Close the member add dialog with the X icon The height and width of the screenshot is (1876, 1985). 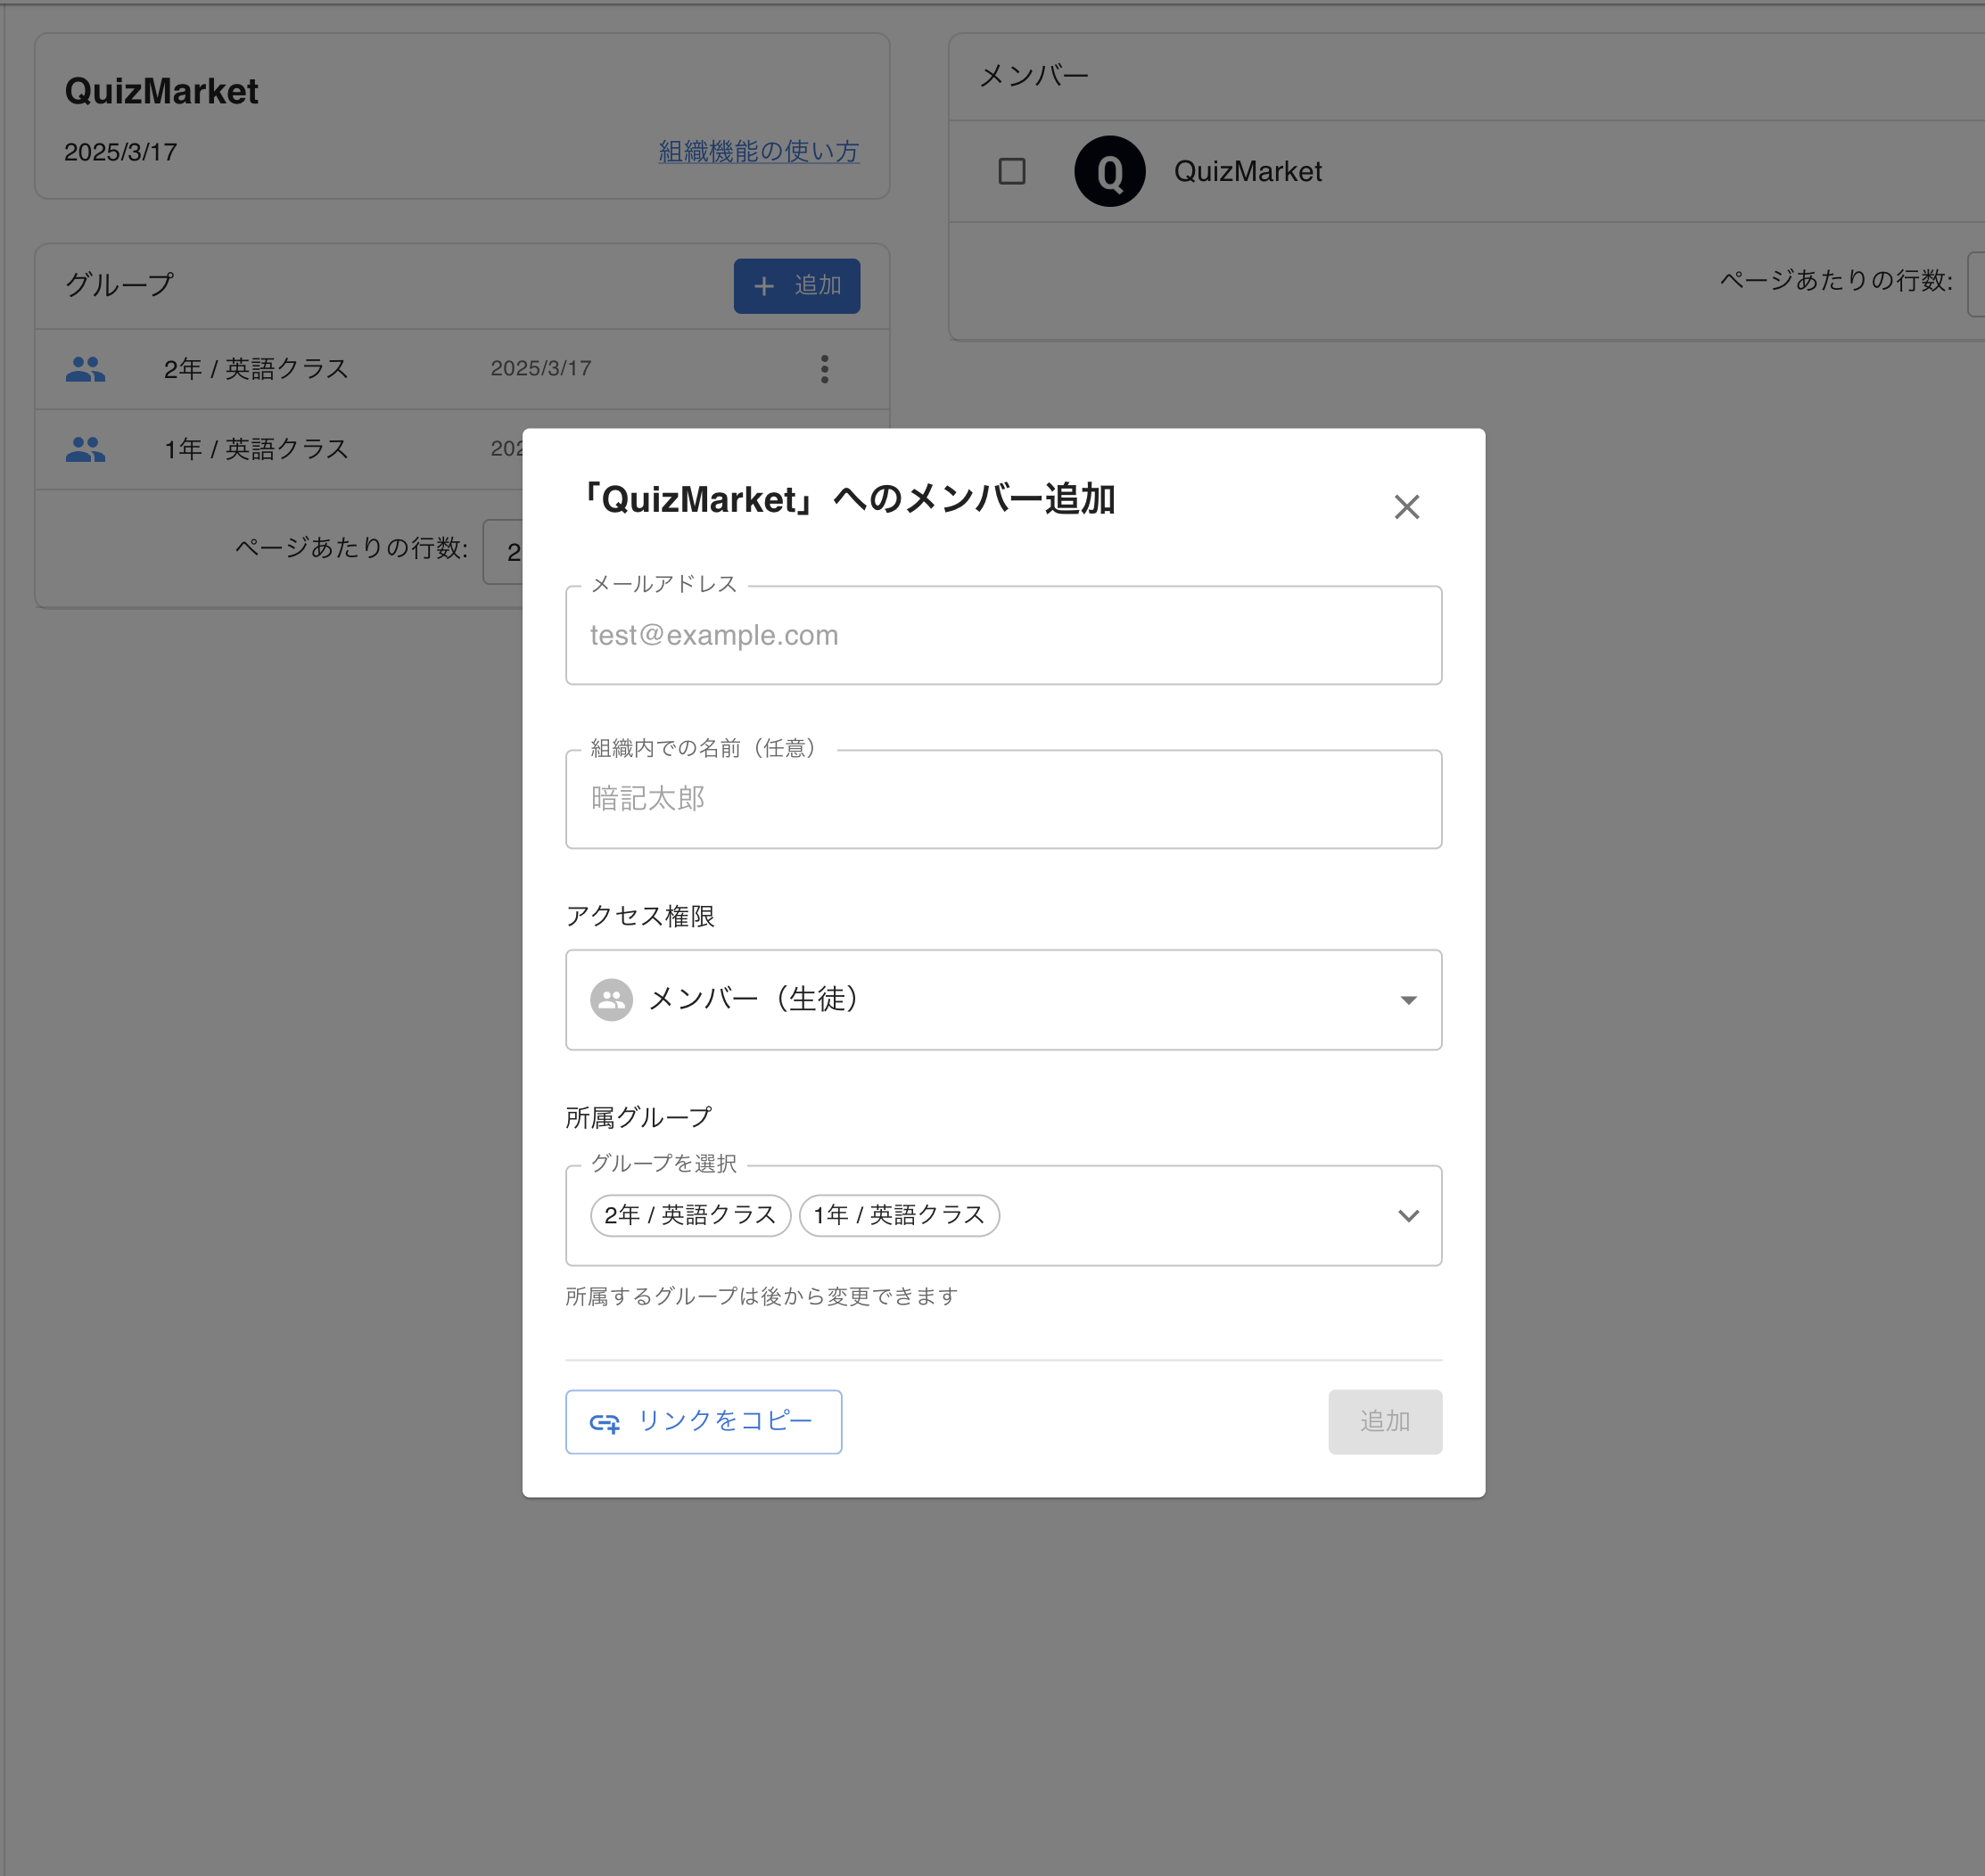pyautogui.click(x=1407, y=506)
